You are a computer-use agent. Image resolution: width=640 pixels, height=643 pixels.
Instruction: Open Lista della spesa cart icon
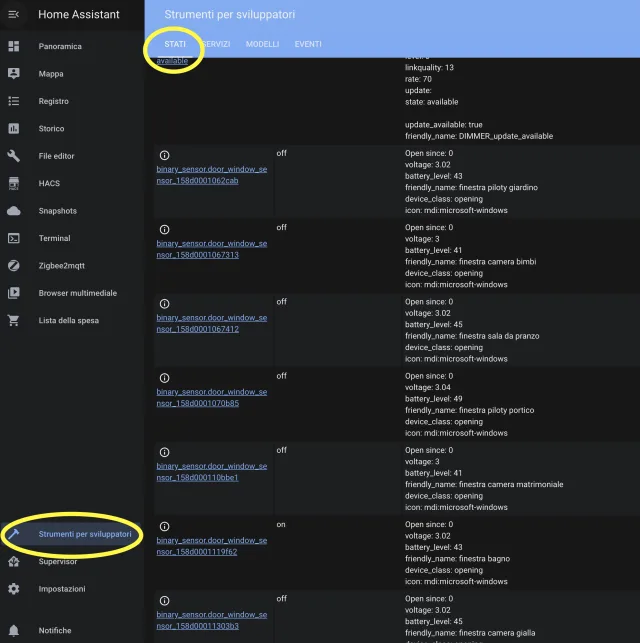tap(14, 320)
